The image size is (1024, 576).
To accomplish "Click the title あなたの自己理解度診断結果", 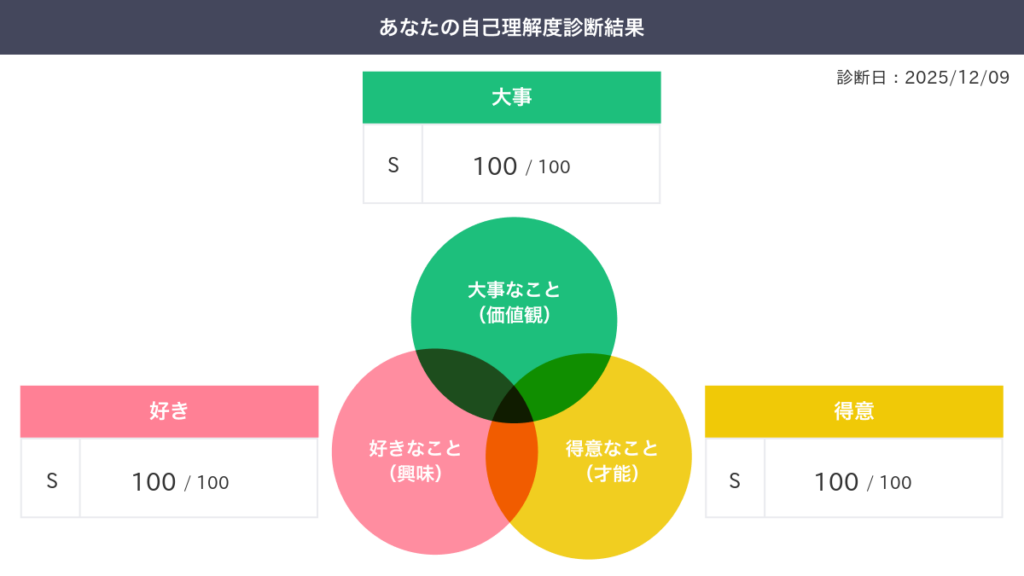I will [x=511, y=27].
